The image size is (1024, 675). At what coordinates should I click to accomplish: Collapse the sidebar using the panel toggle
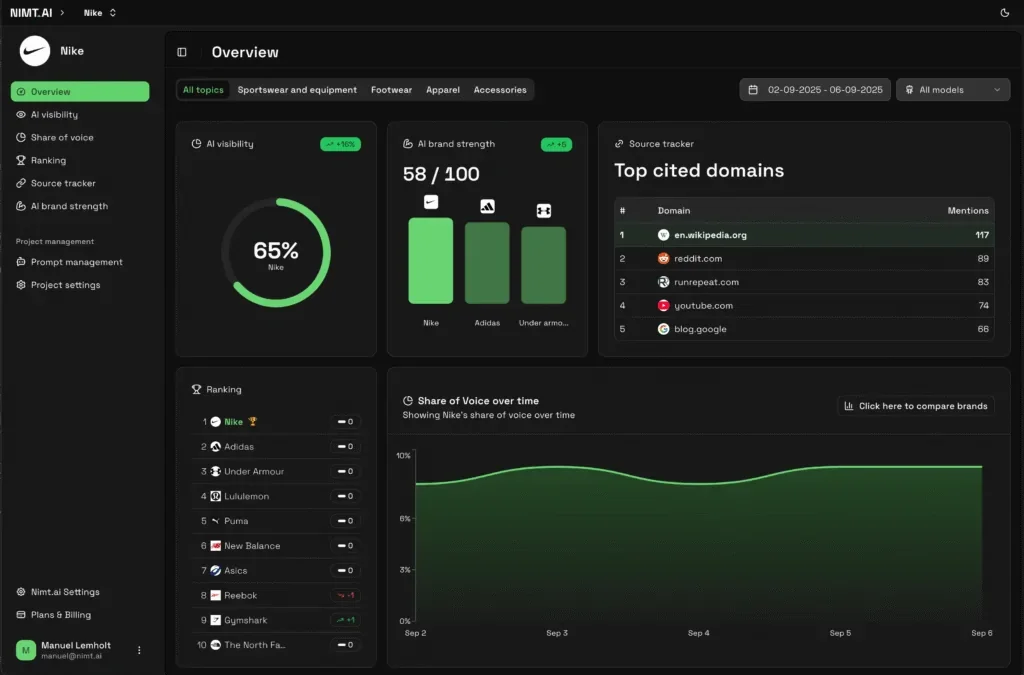183,51
